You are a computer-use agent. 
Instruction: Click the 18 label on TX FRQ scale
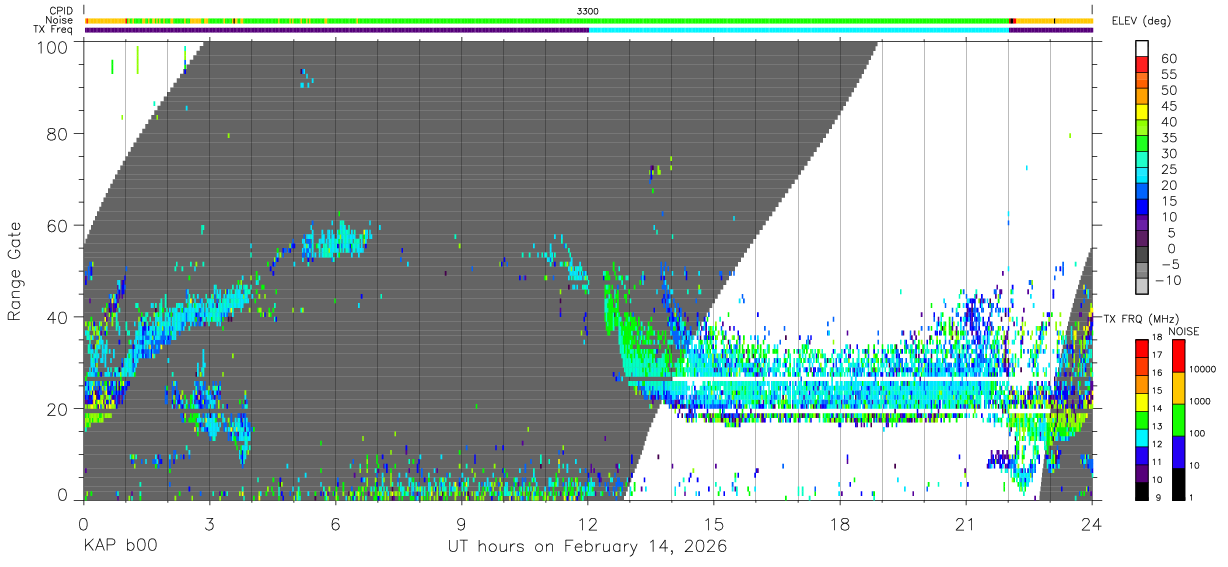1156,337
